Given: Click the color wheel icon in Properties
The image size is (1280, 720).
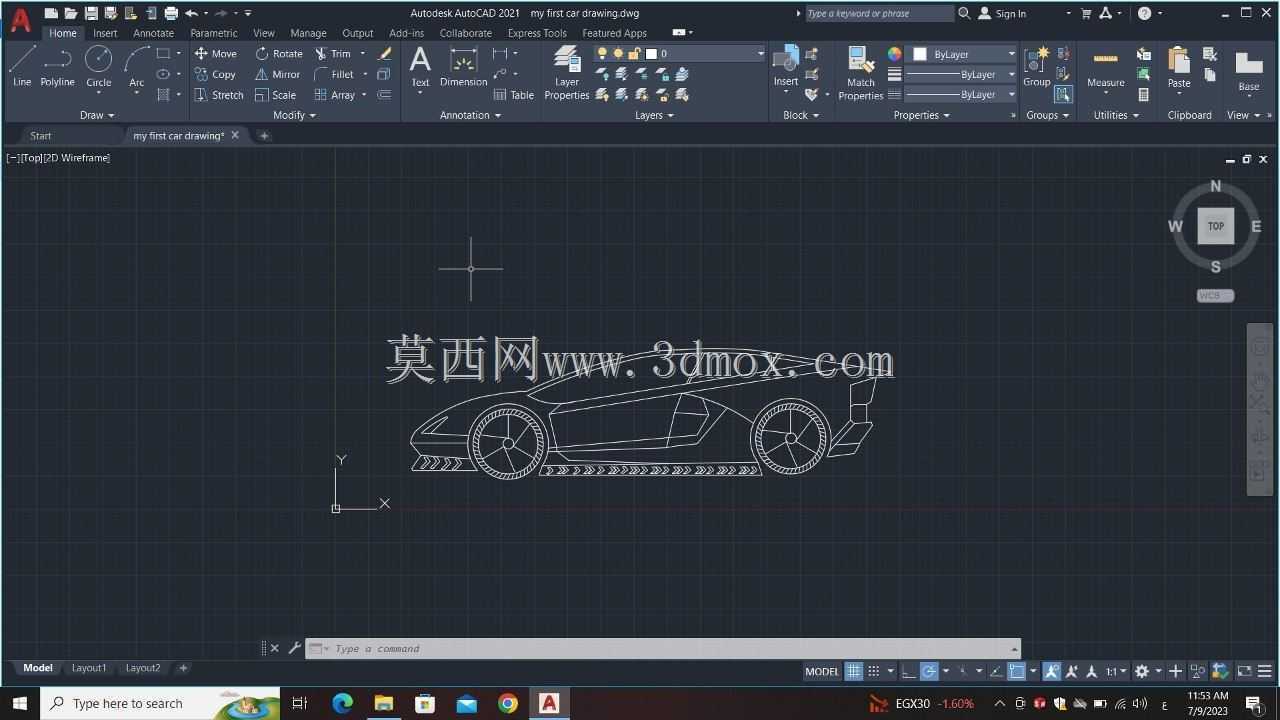Looking at the screenshot, I should (894, 54).
